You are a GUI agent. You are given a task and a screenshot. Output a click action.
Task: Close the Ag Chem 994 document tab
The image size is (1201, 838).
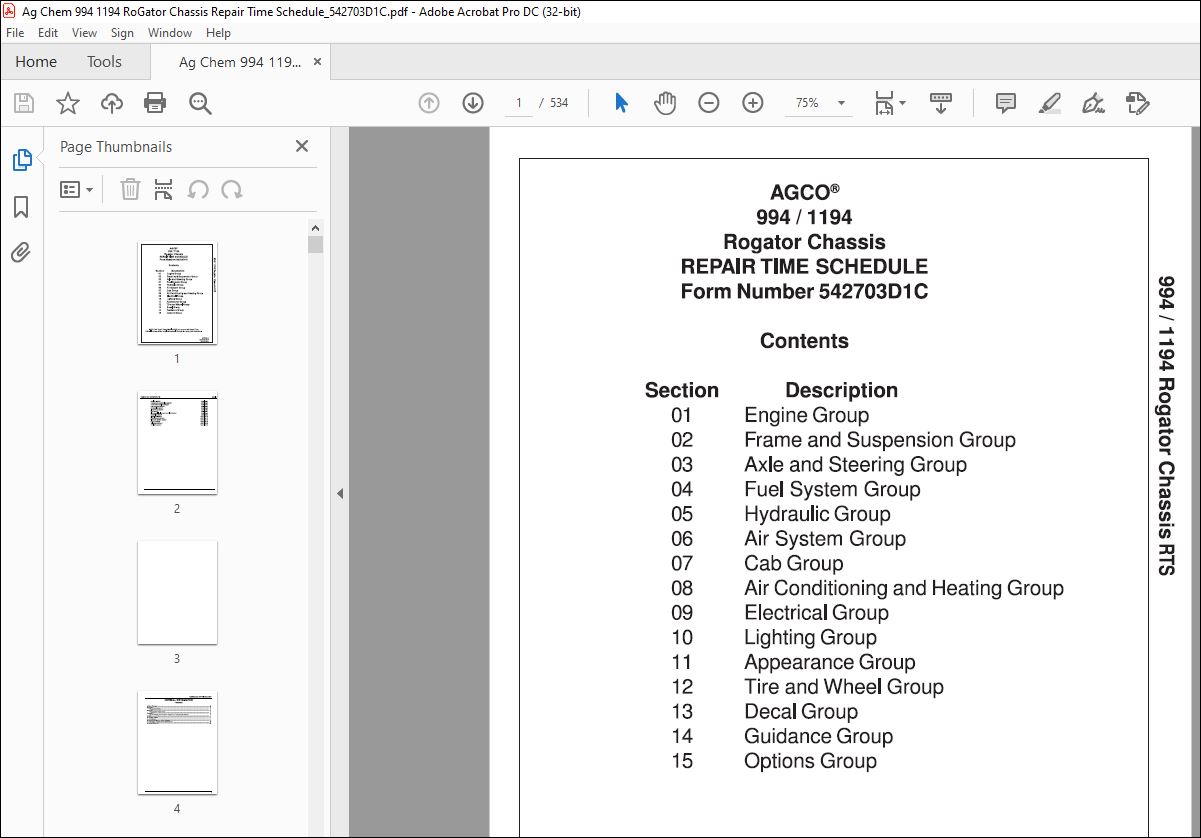click(x=318, y=62)
